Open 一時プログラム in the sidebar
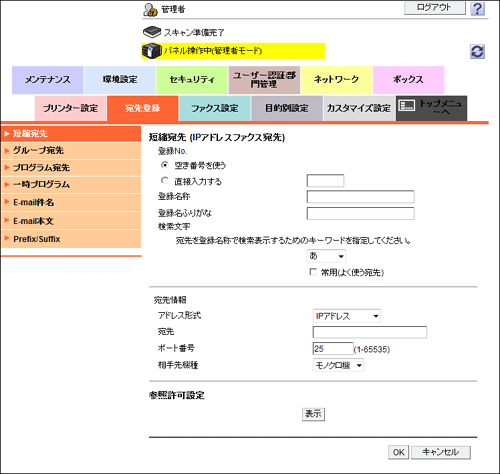This screenshot has height=474, width=500. pos(71,185)
